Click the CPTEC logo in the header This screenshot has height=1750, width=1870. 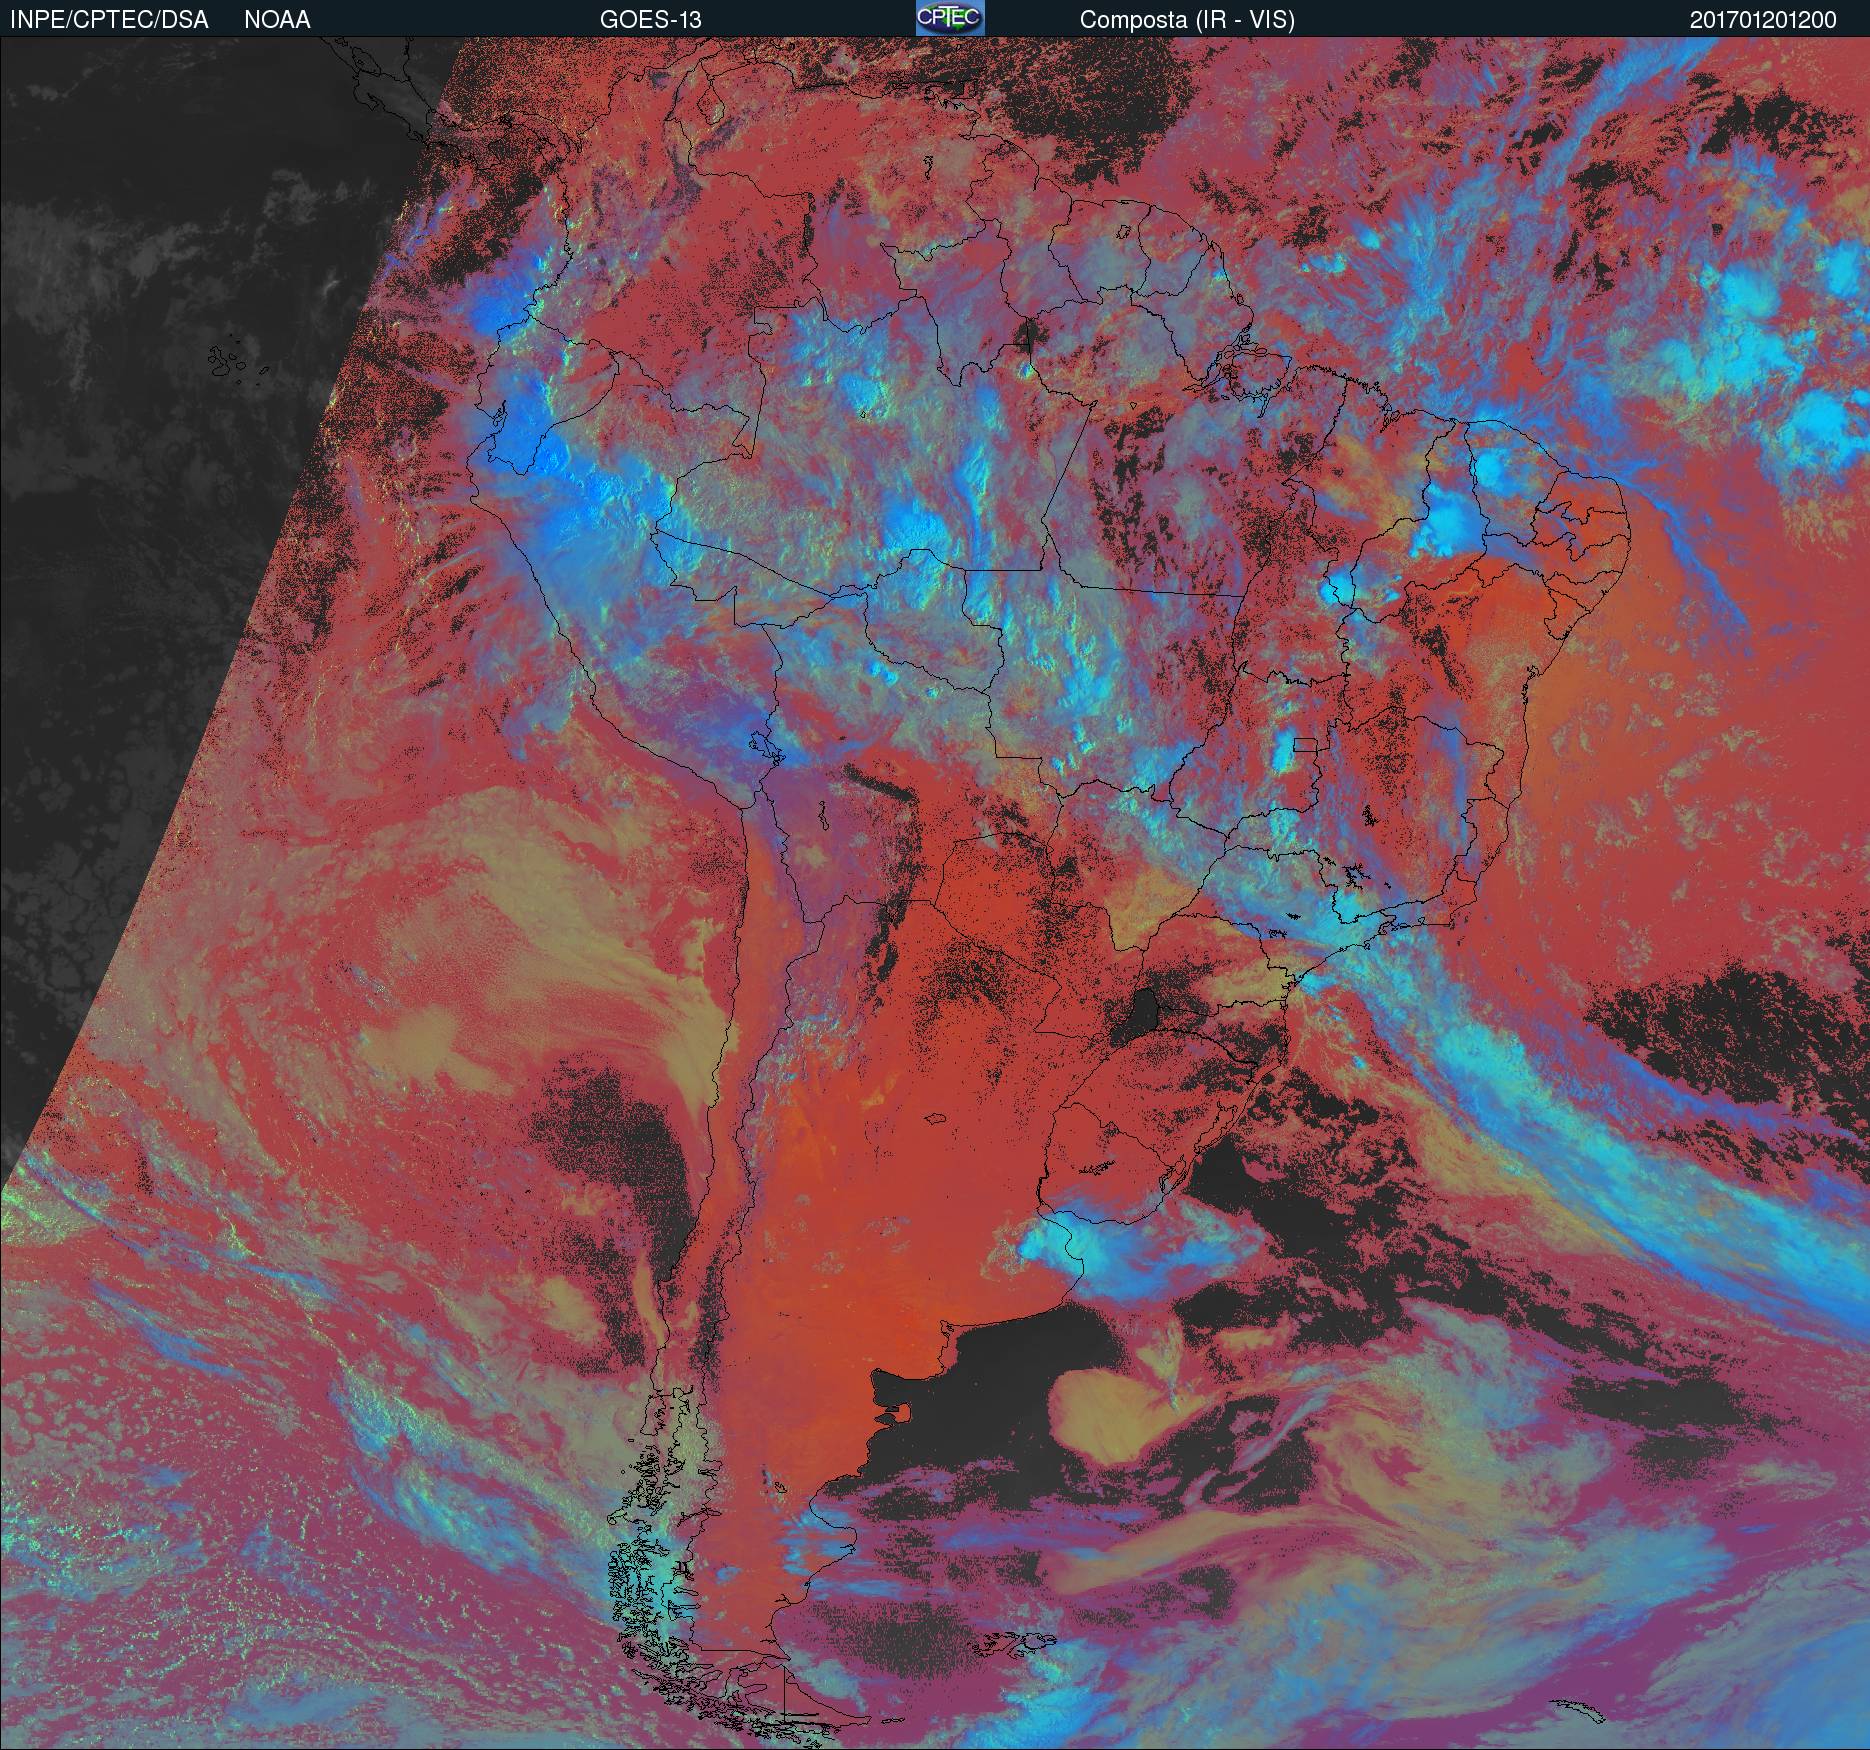950,18
